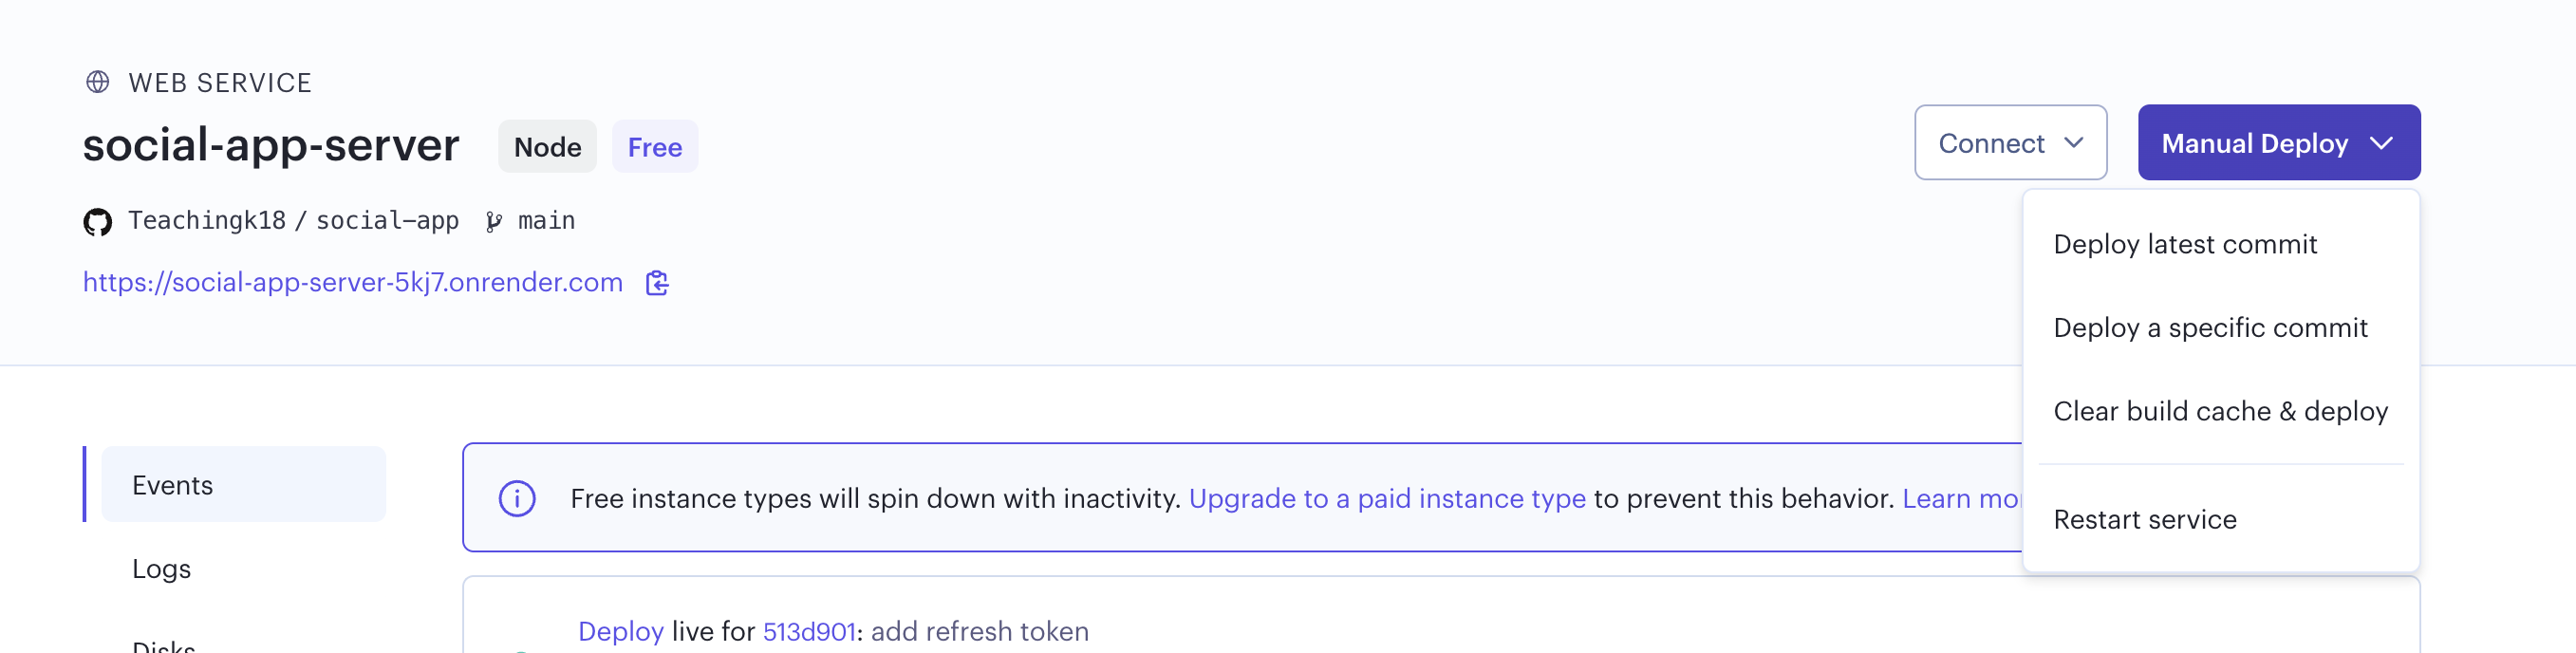Viewport: 2576px width, 653px height.
Task: Switch to the Logs sidebar tab
Action: (162, 568)
